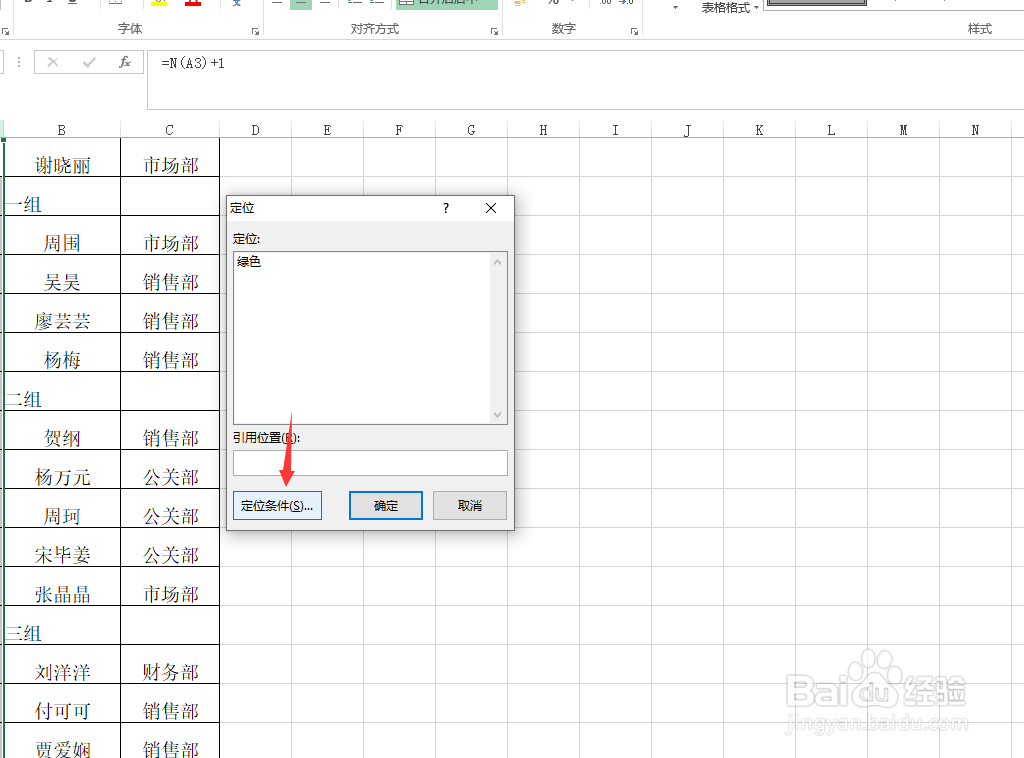The image size is (1024, 758).
Task: Select 绿色 in the Go To list
Action: pyautogui.click(x=250, y=261)
